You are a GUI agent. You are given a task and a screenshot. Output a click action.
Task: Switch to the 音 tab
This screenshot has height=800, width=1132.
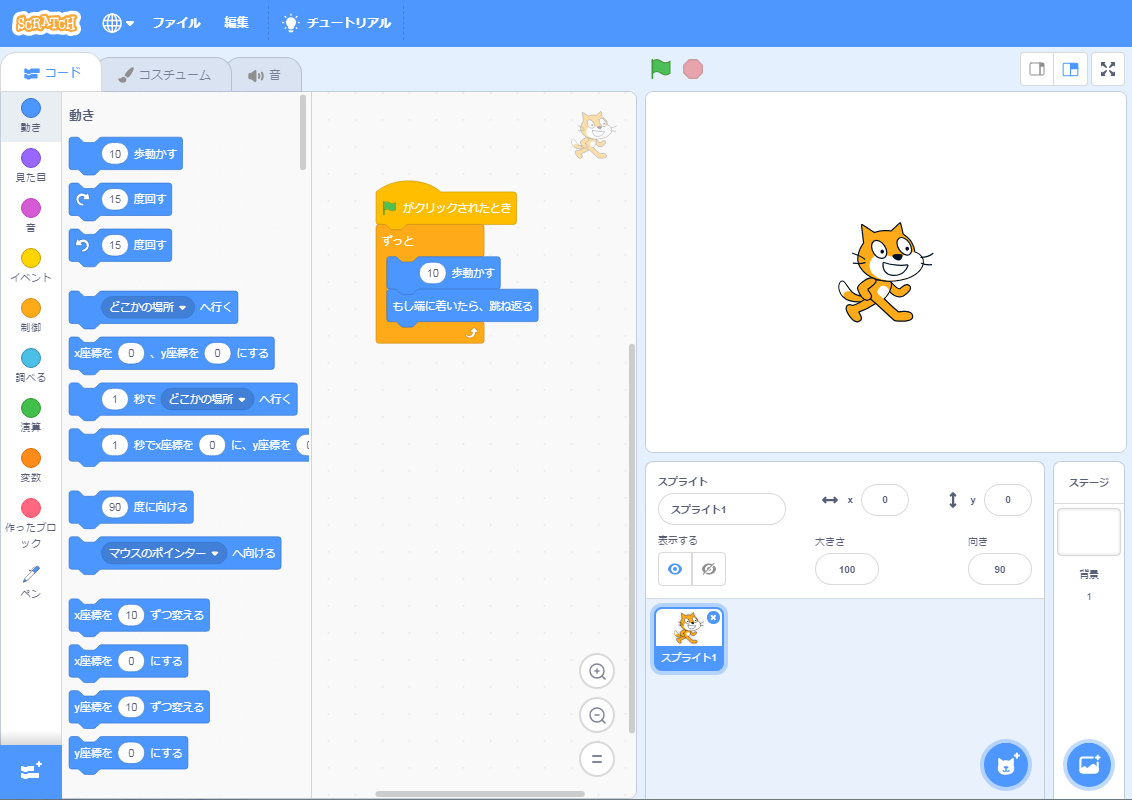265,75
